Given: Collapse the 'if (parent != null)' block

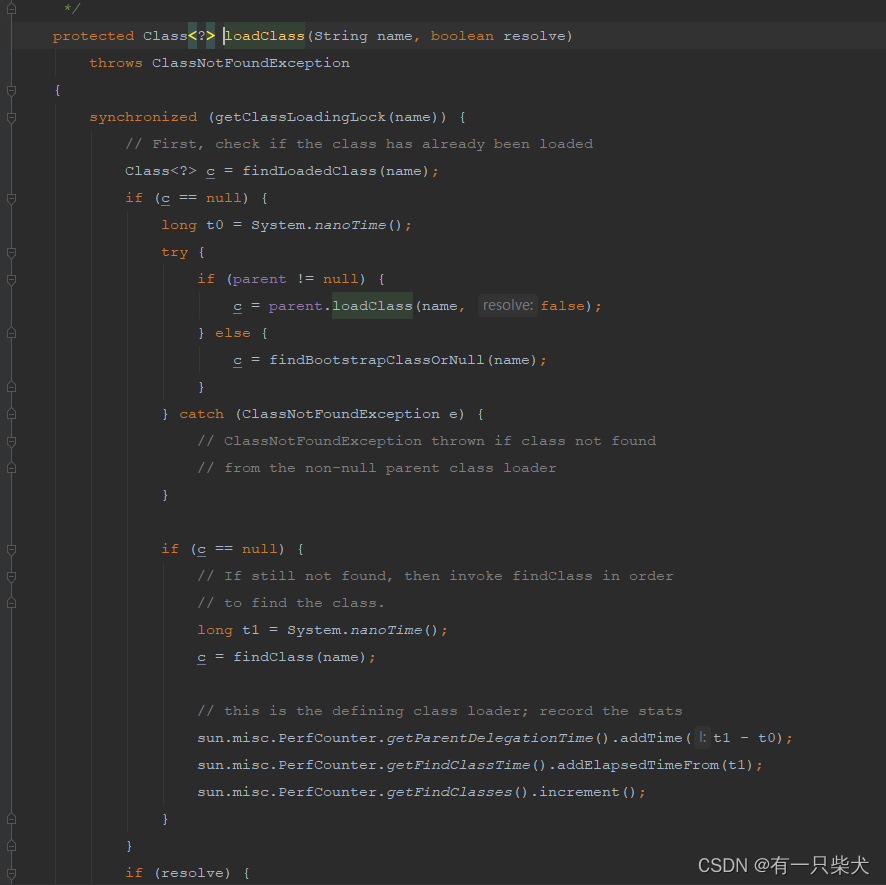Looking at the screenshot, I should point(11,279).
